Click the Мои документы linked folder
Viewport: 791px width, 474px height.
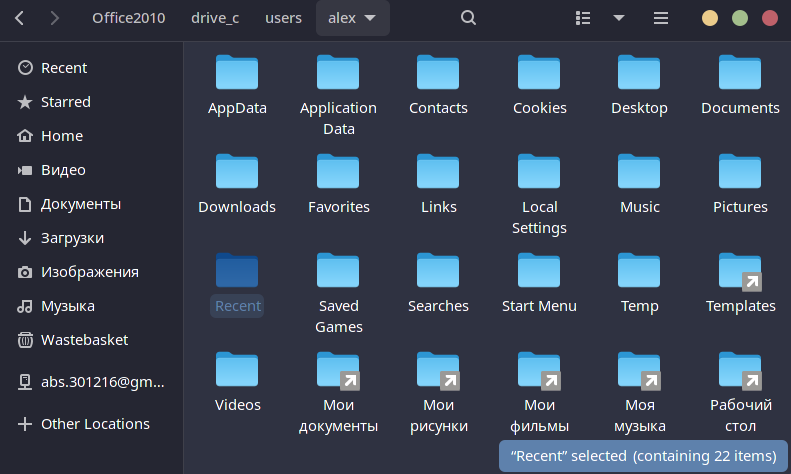pos(338,370)
